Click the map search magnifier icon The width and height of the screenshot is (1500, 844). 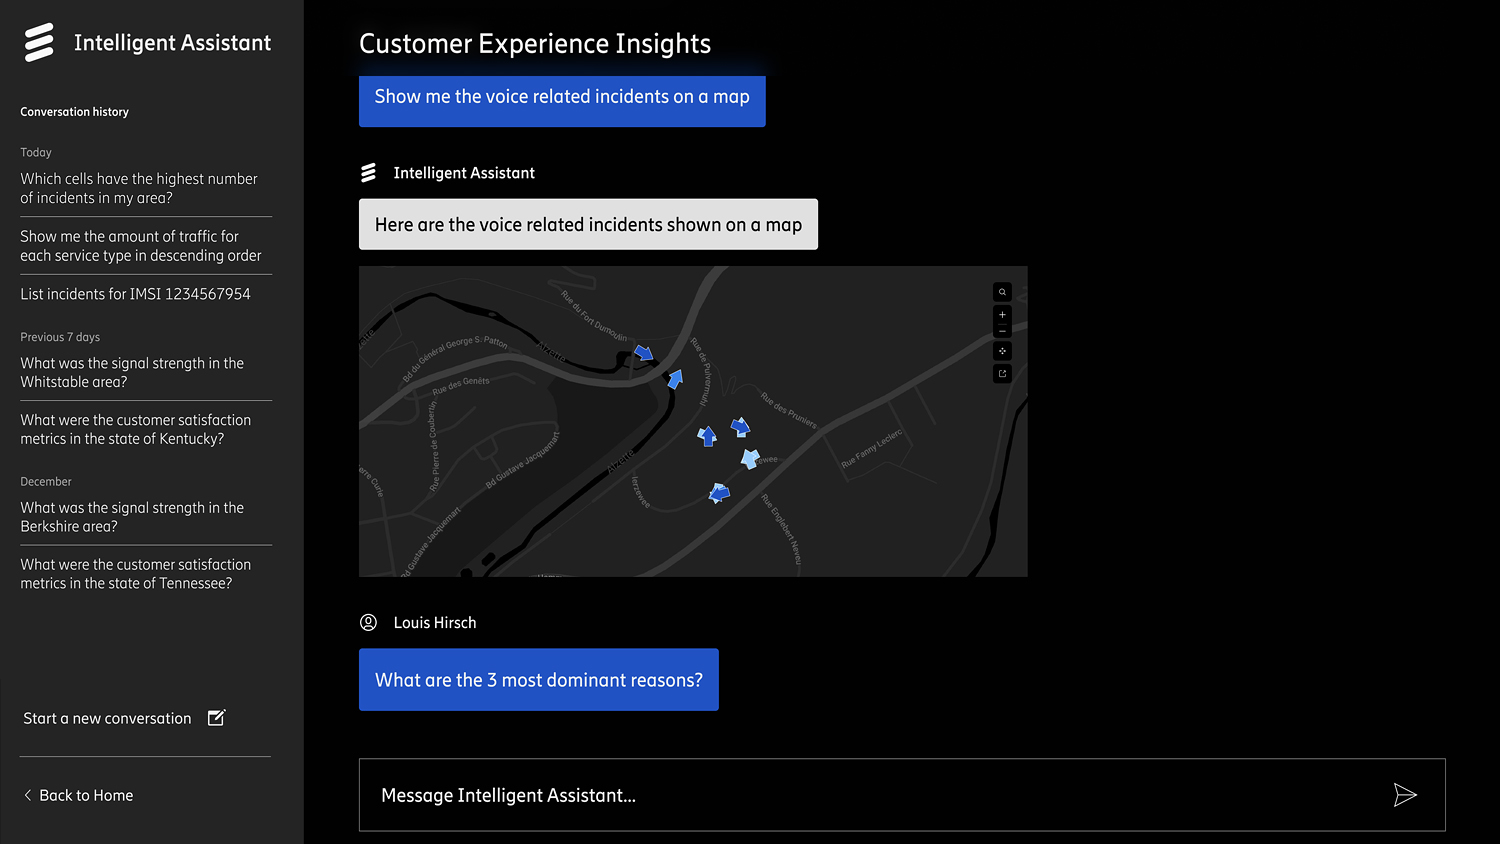(x=1002, y=292)
